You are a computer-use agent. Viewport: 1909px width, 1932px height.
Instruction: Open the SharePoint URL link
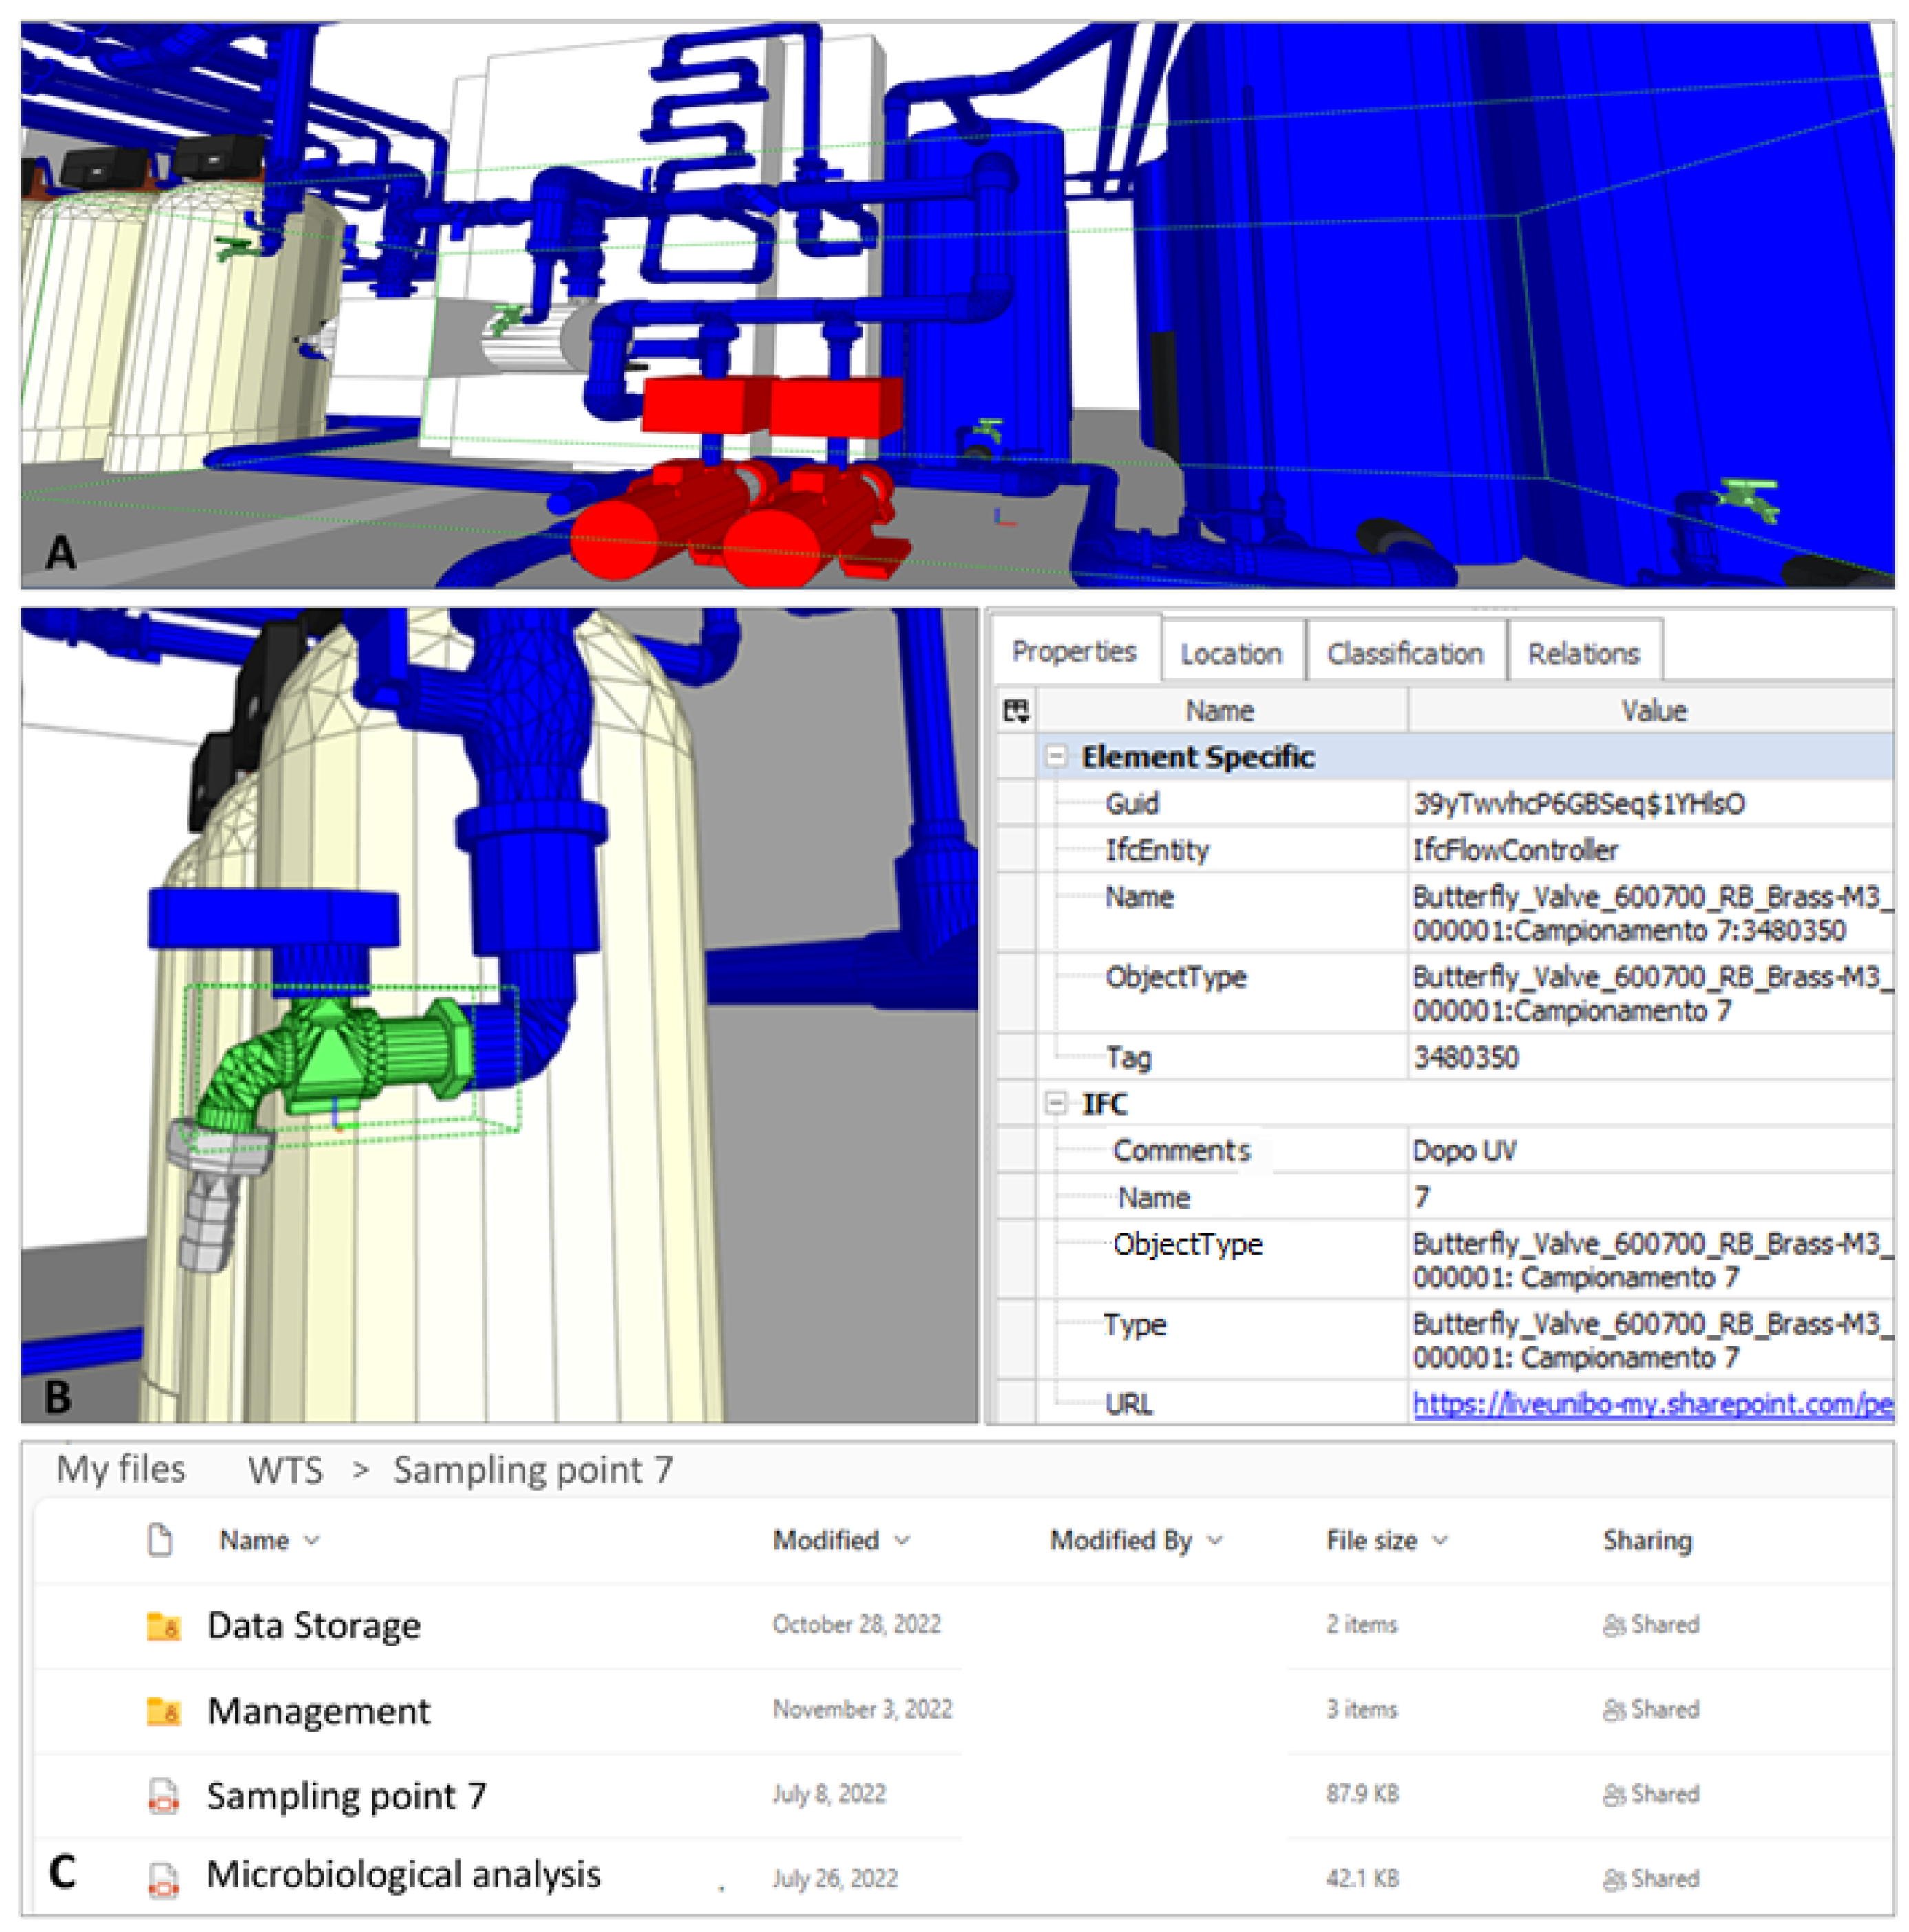point(1651,1404)
